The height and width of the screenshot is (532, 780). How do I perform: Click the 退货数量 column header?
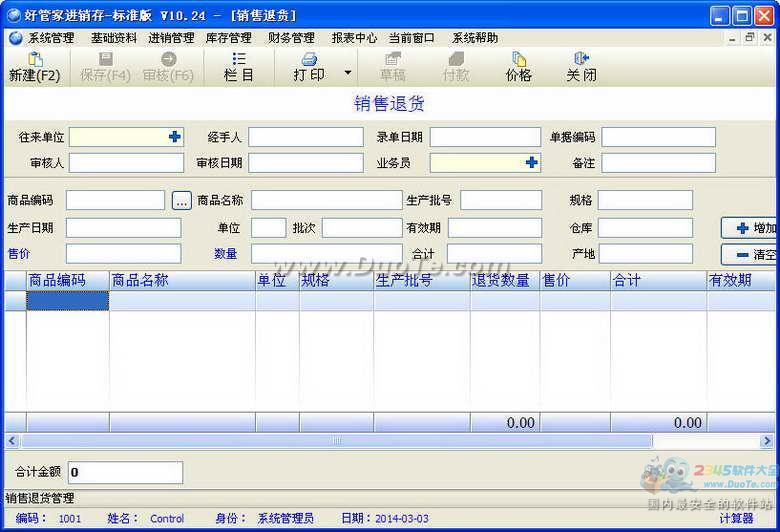click(505, 281)
